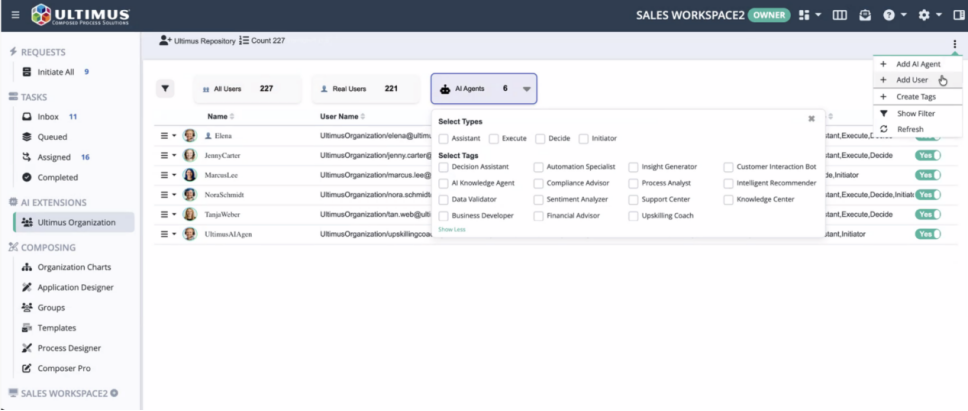Open the settings gear menu

[x=924, y=15]
